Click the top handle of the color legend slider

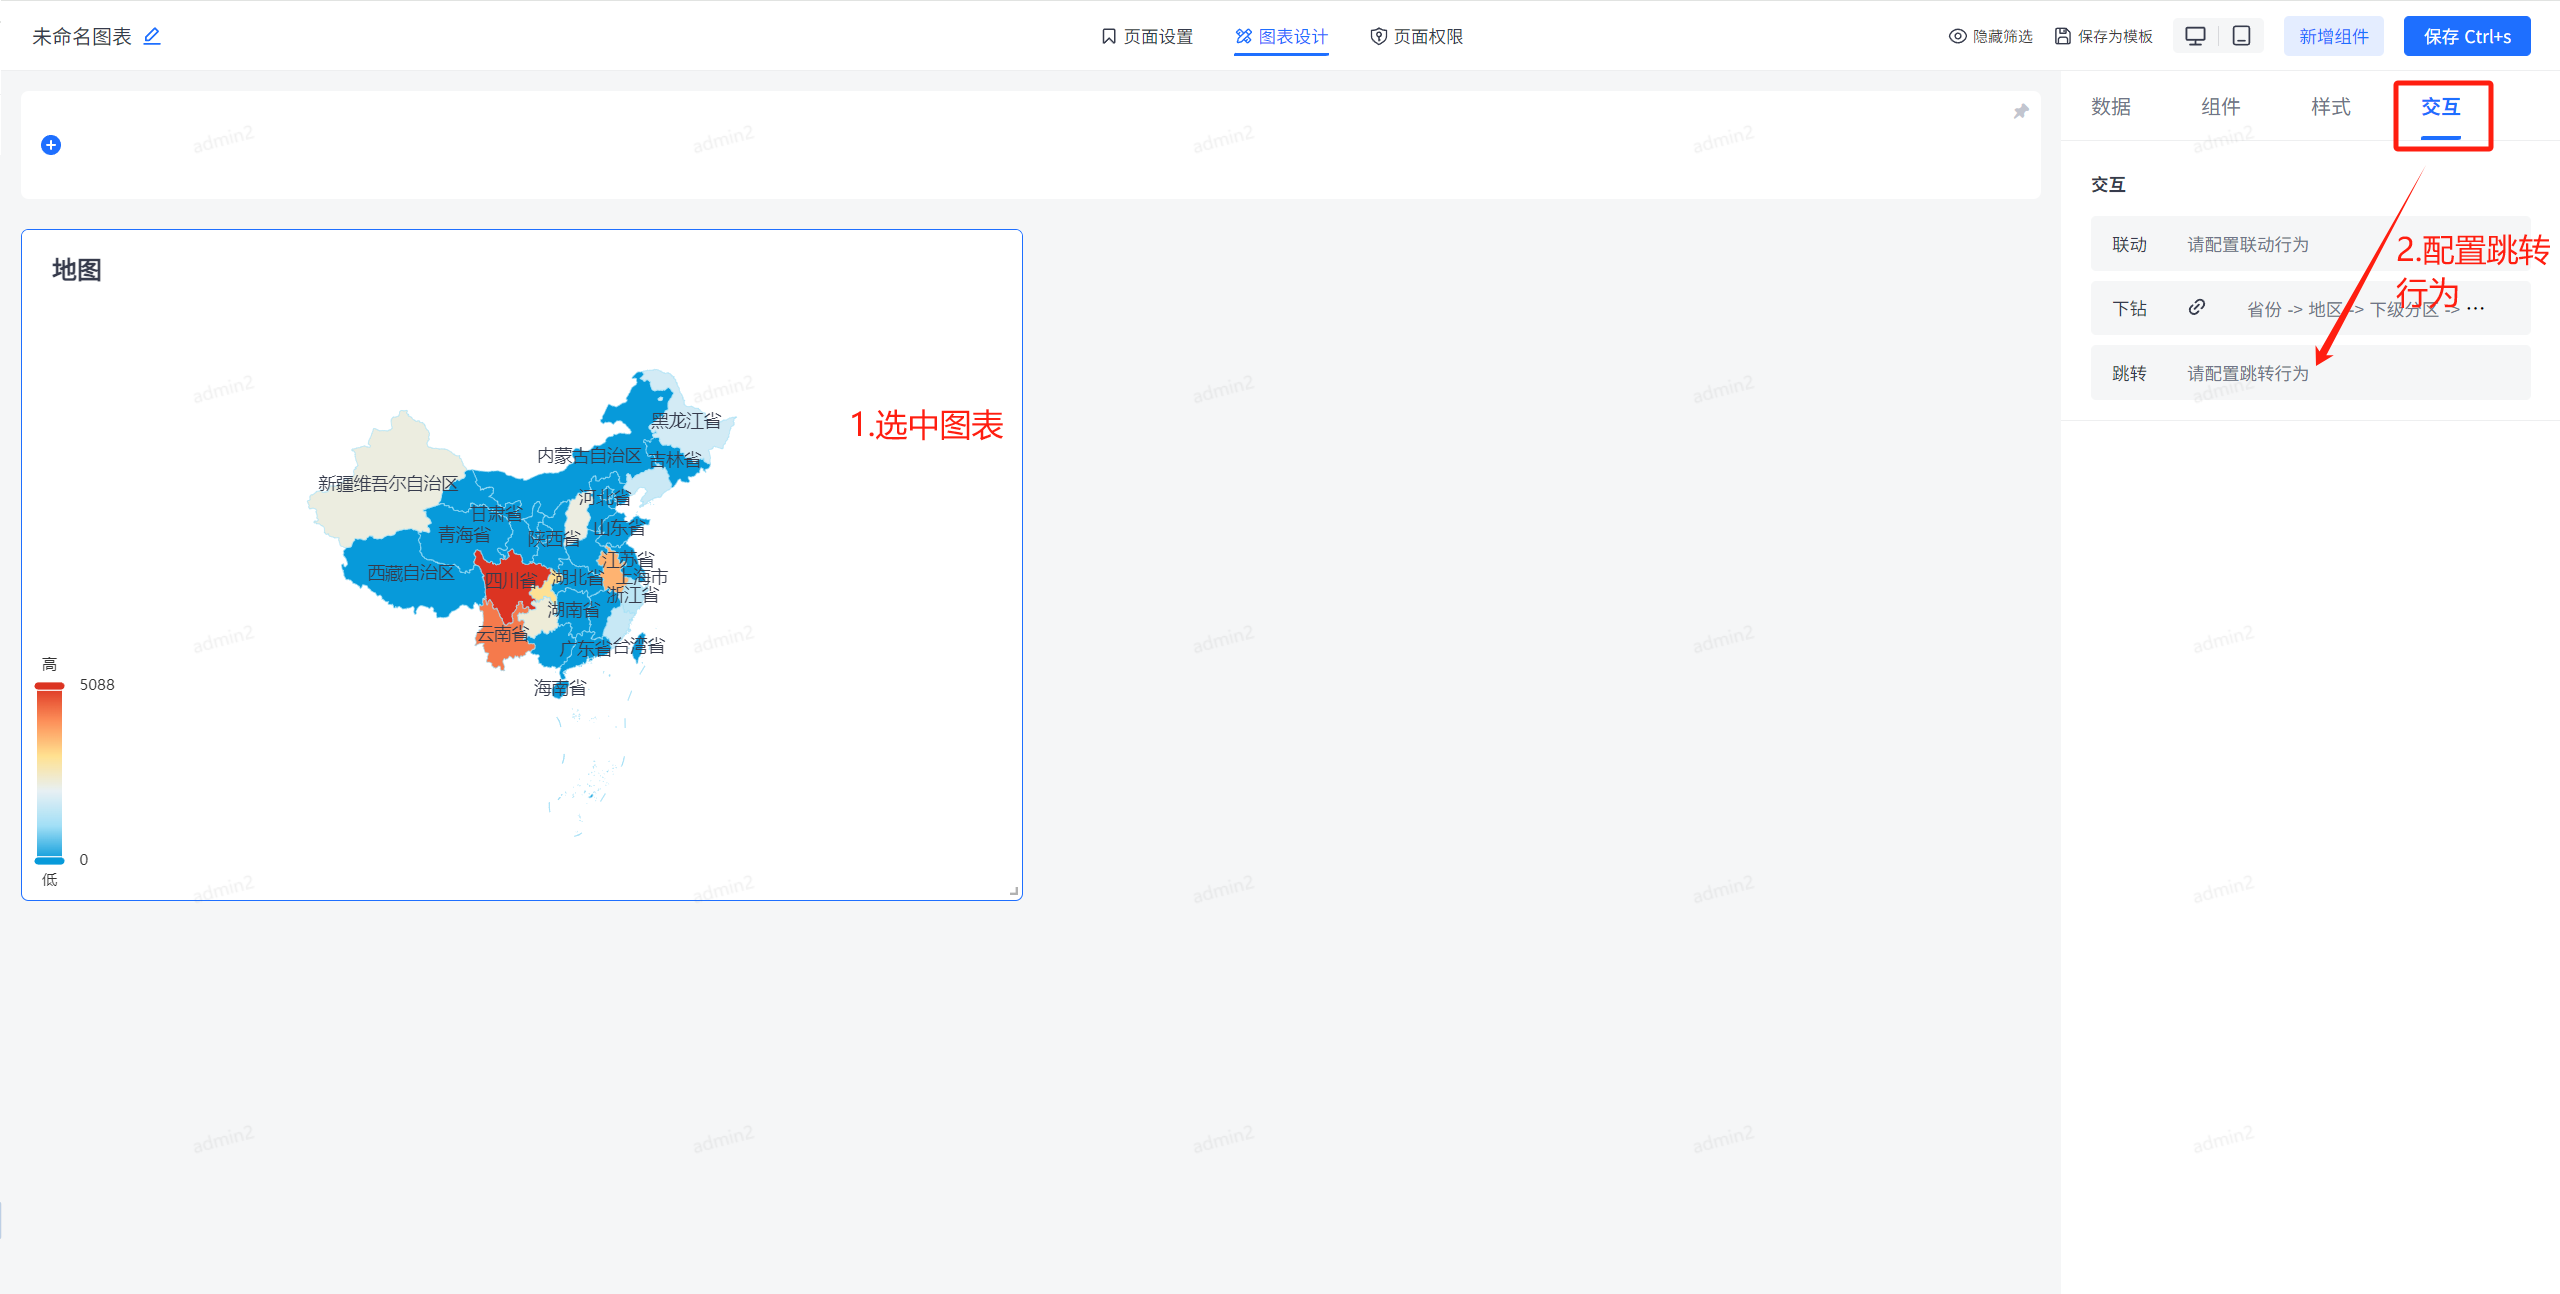pyautogui.click(x=49, y=686)
